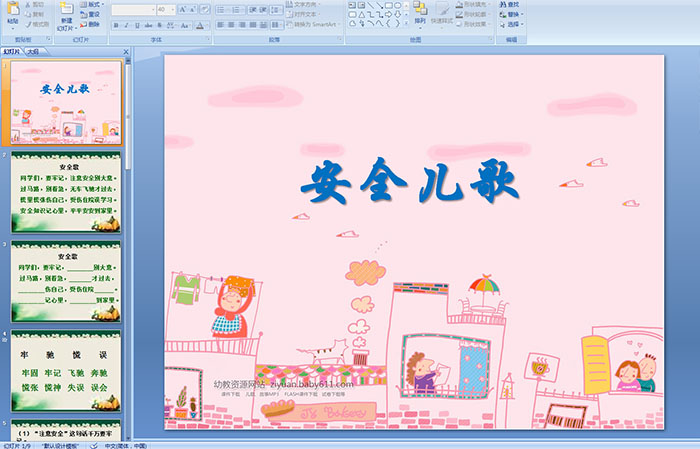
Task: Click the Format Painter (格式刷) icon
Action: pos(29,24)
